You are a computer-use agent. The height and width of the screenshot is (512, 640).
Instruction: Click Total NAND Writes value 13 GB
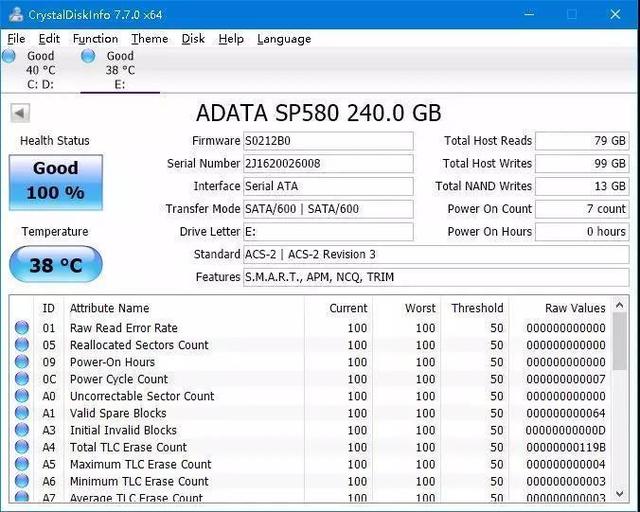click(x=582, y=186)
